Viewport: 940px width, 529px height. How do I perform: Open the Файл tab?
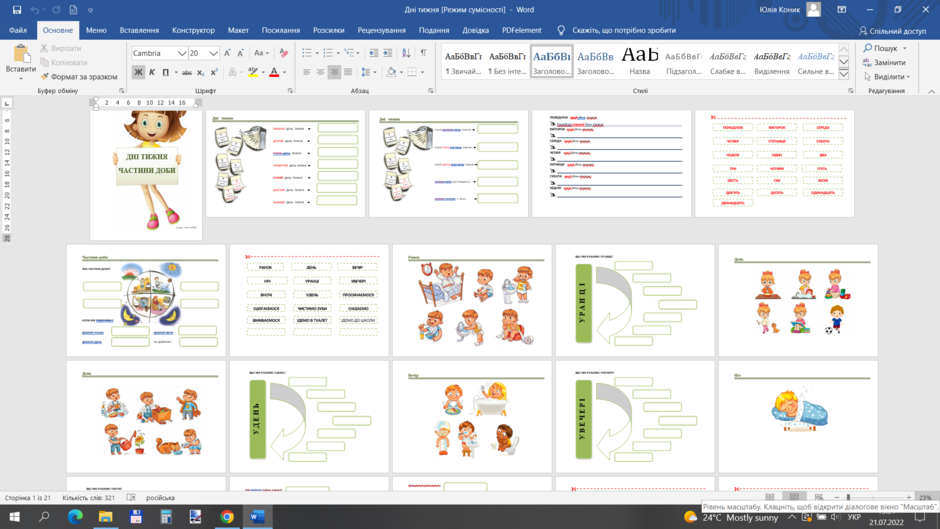pyautogui.click(x=18, y=30)
